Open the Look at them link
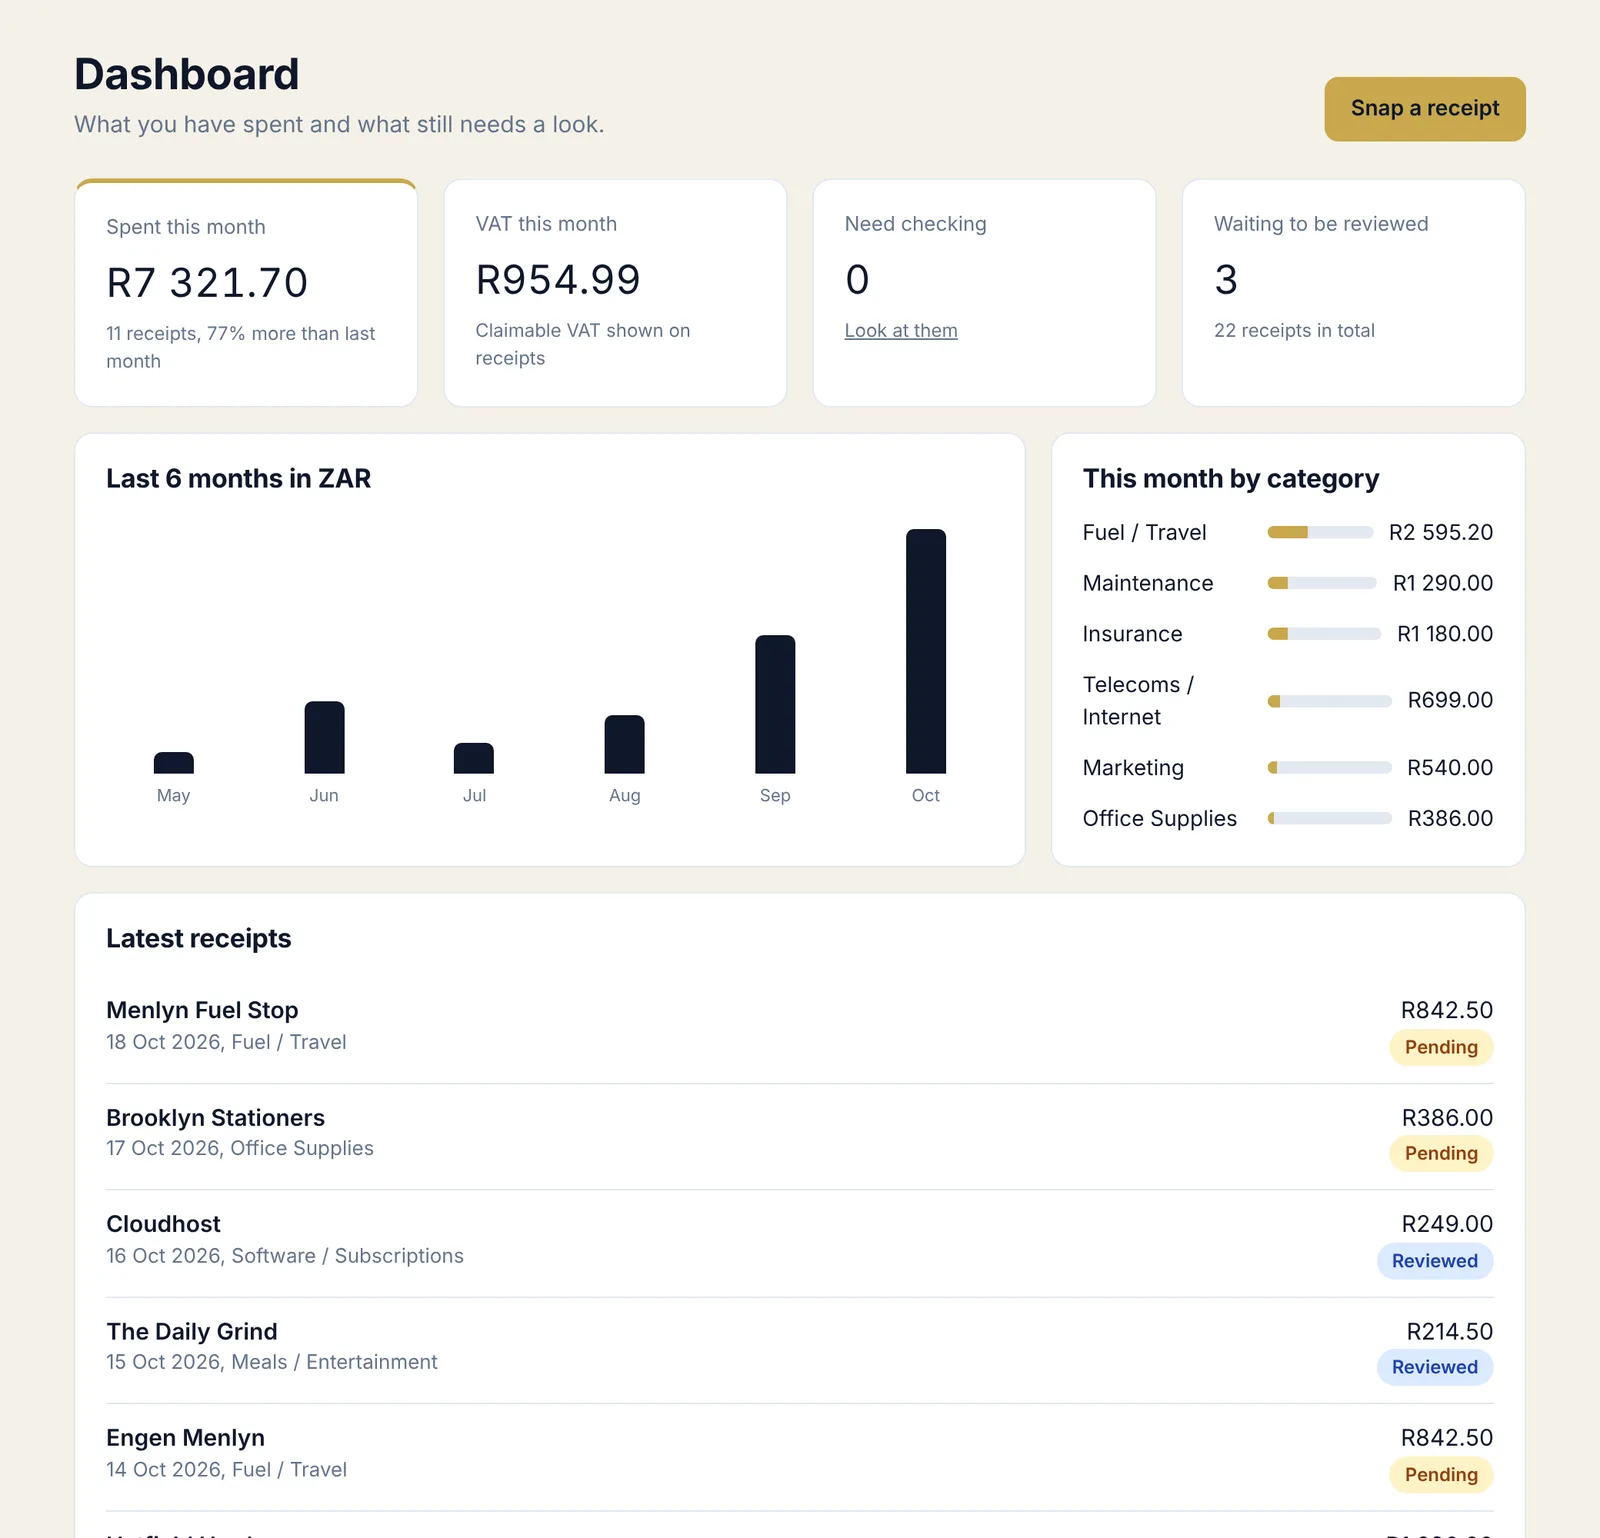Image resolution: width=1600 pixels, height=1538 pixels. (x=901, y=330)
